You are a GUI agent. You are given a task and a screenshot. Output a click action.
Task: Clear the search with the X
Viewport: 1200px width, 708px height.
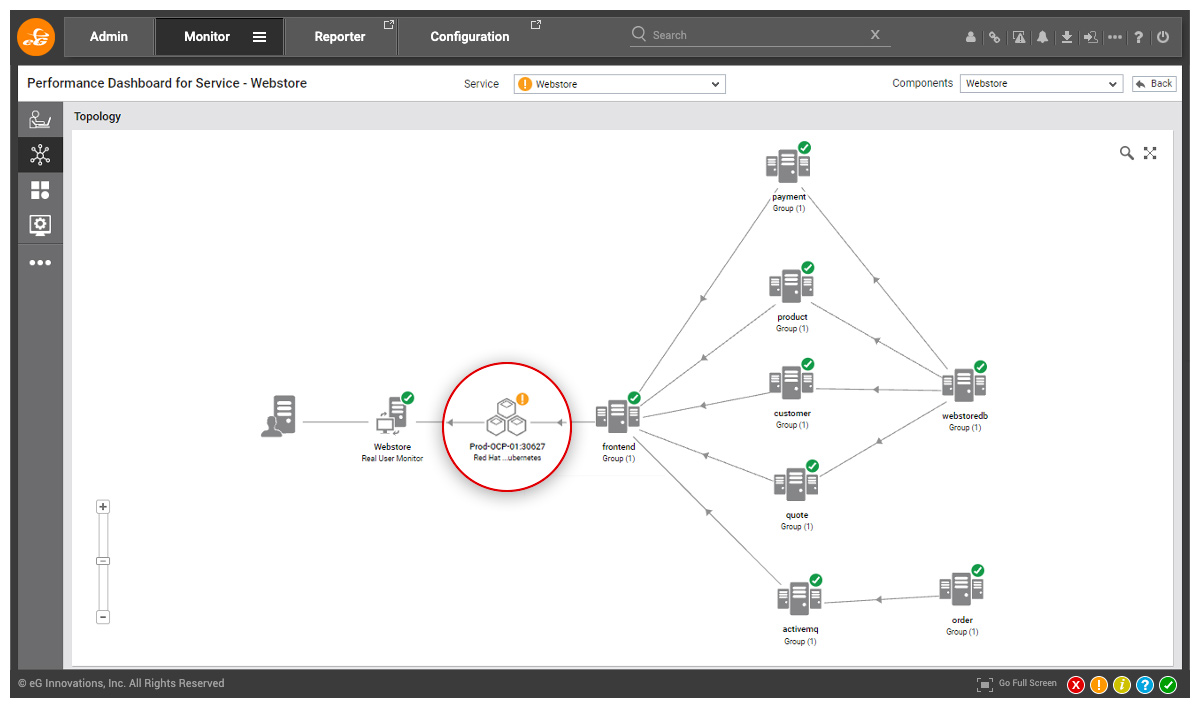[x=875, y=34]
